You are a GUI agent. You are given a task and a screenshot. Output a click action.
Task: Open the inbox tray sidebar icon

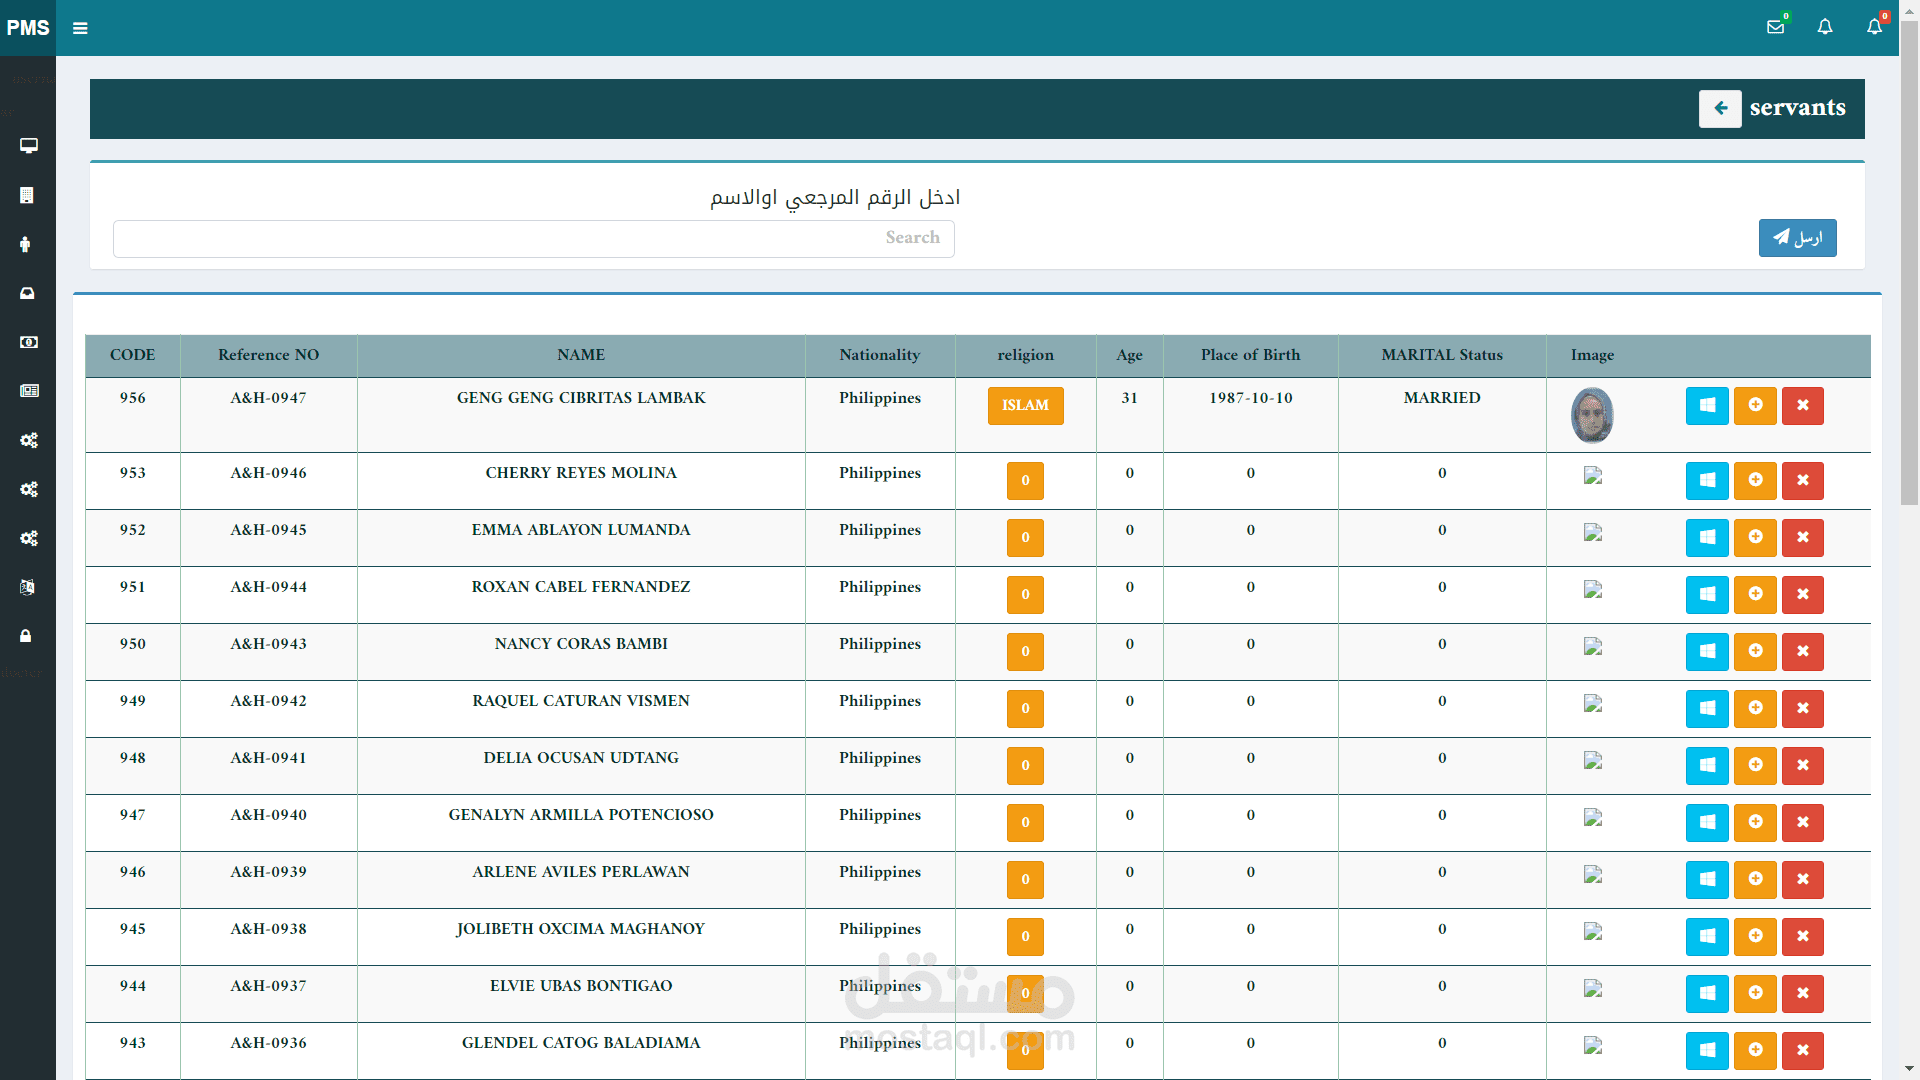(x=27, y=293)
